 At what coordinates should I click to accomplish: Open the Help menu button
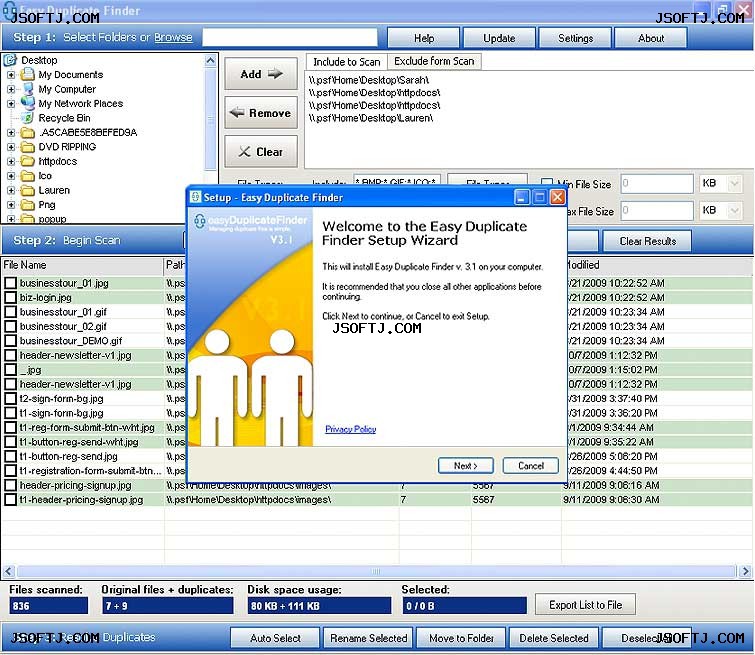[x=424, y=38]
